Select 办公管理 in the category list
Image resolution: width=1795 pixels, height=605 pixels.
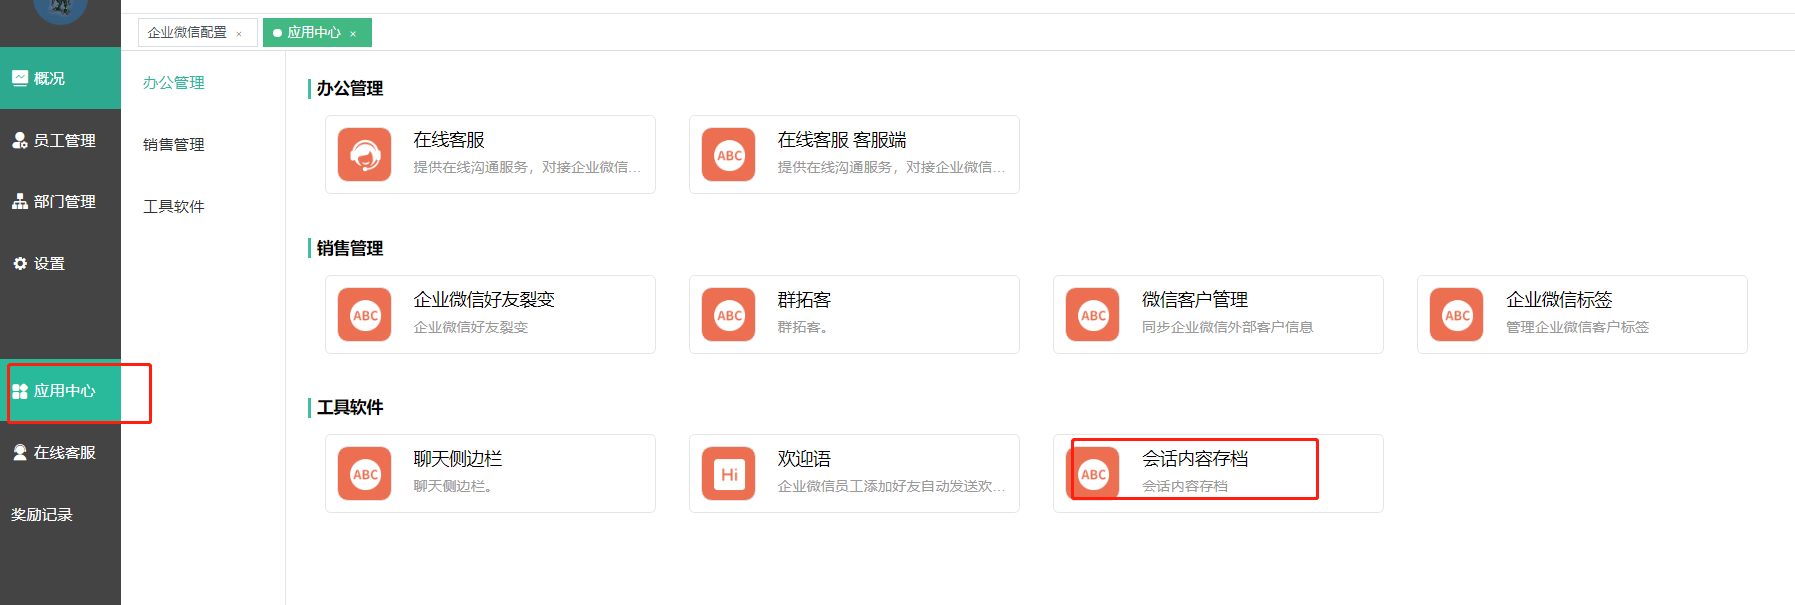click(x=174, y=83)
